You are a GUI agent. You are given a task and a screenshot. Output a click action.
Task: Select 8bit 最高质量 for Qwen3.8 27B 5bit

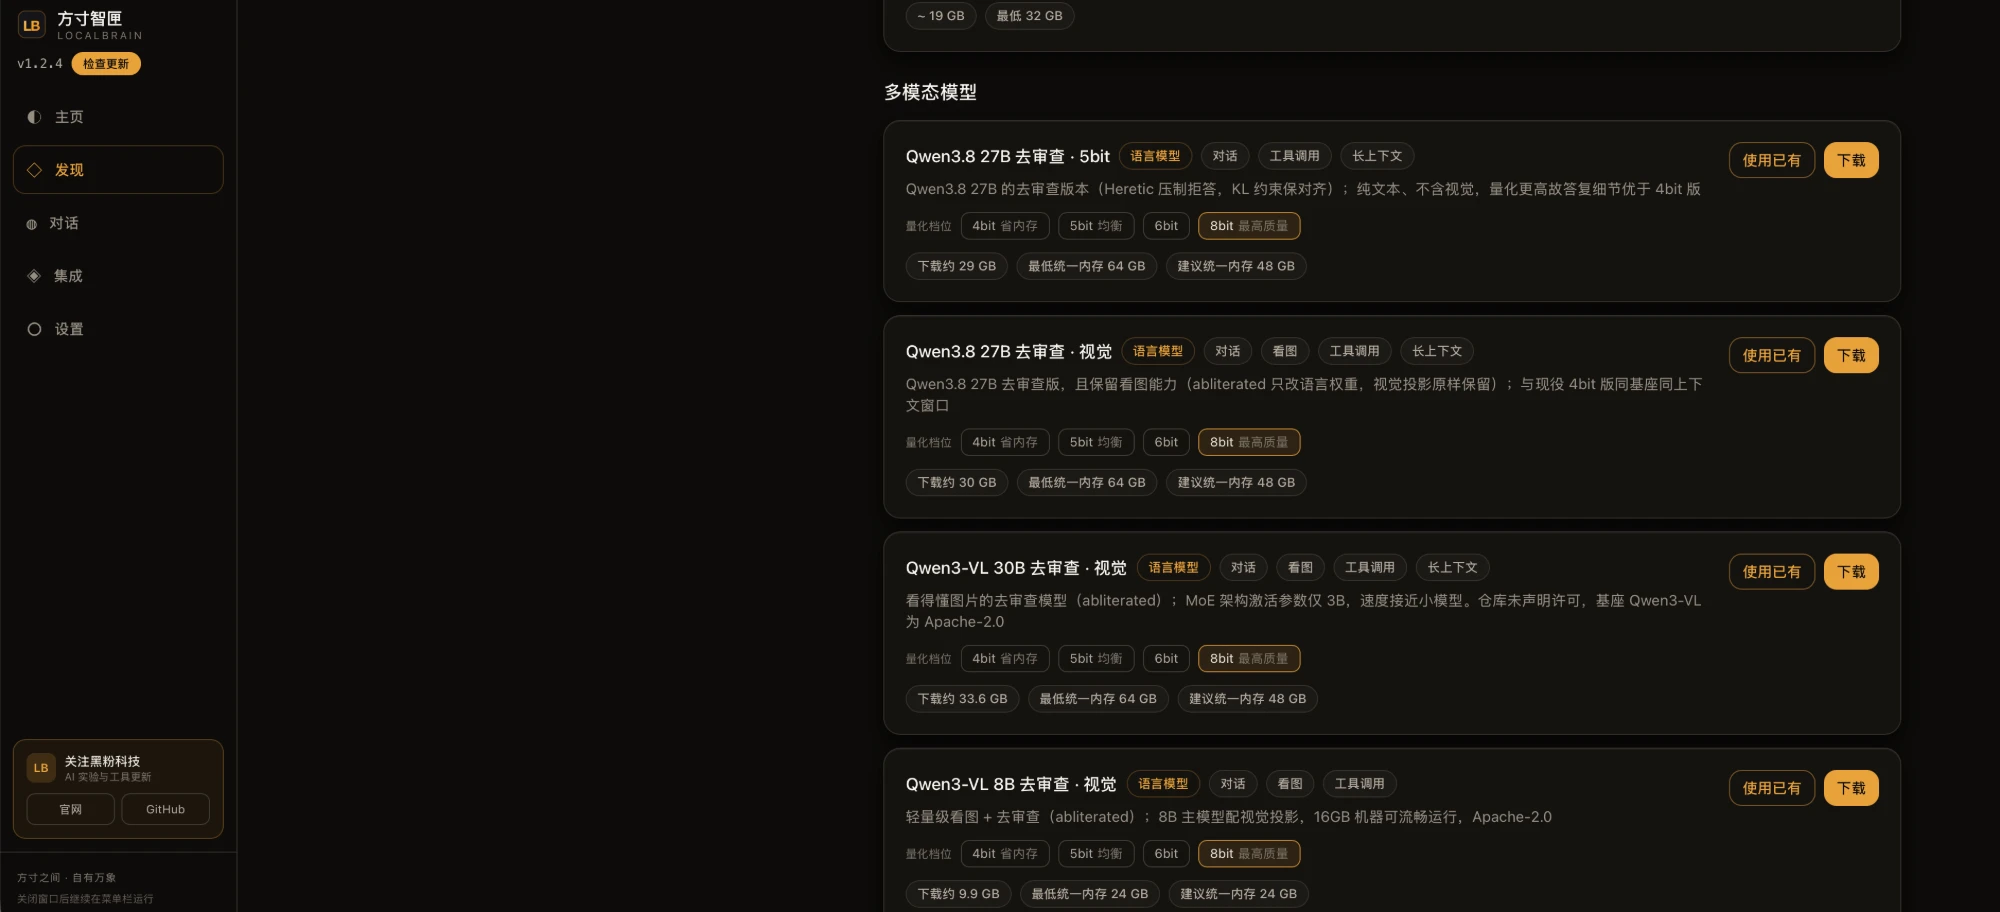tap(1249, 226)
